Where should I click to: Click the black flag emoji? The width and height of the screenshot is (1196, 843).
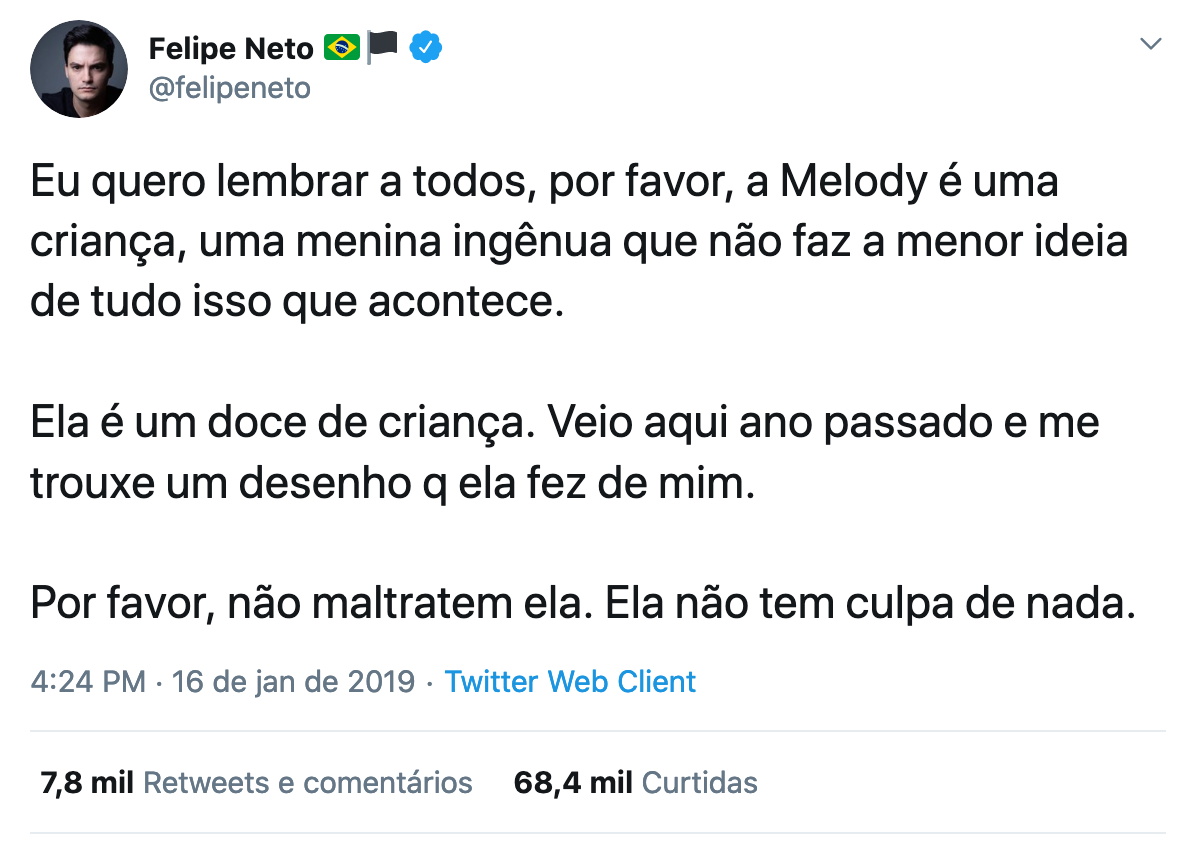click(382, 46)
